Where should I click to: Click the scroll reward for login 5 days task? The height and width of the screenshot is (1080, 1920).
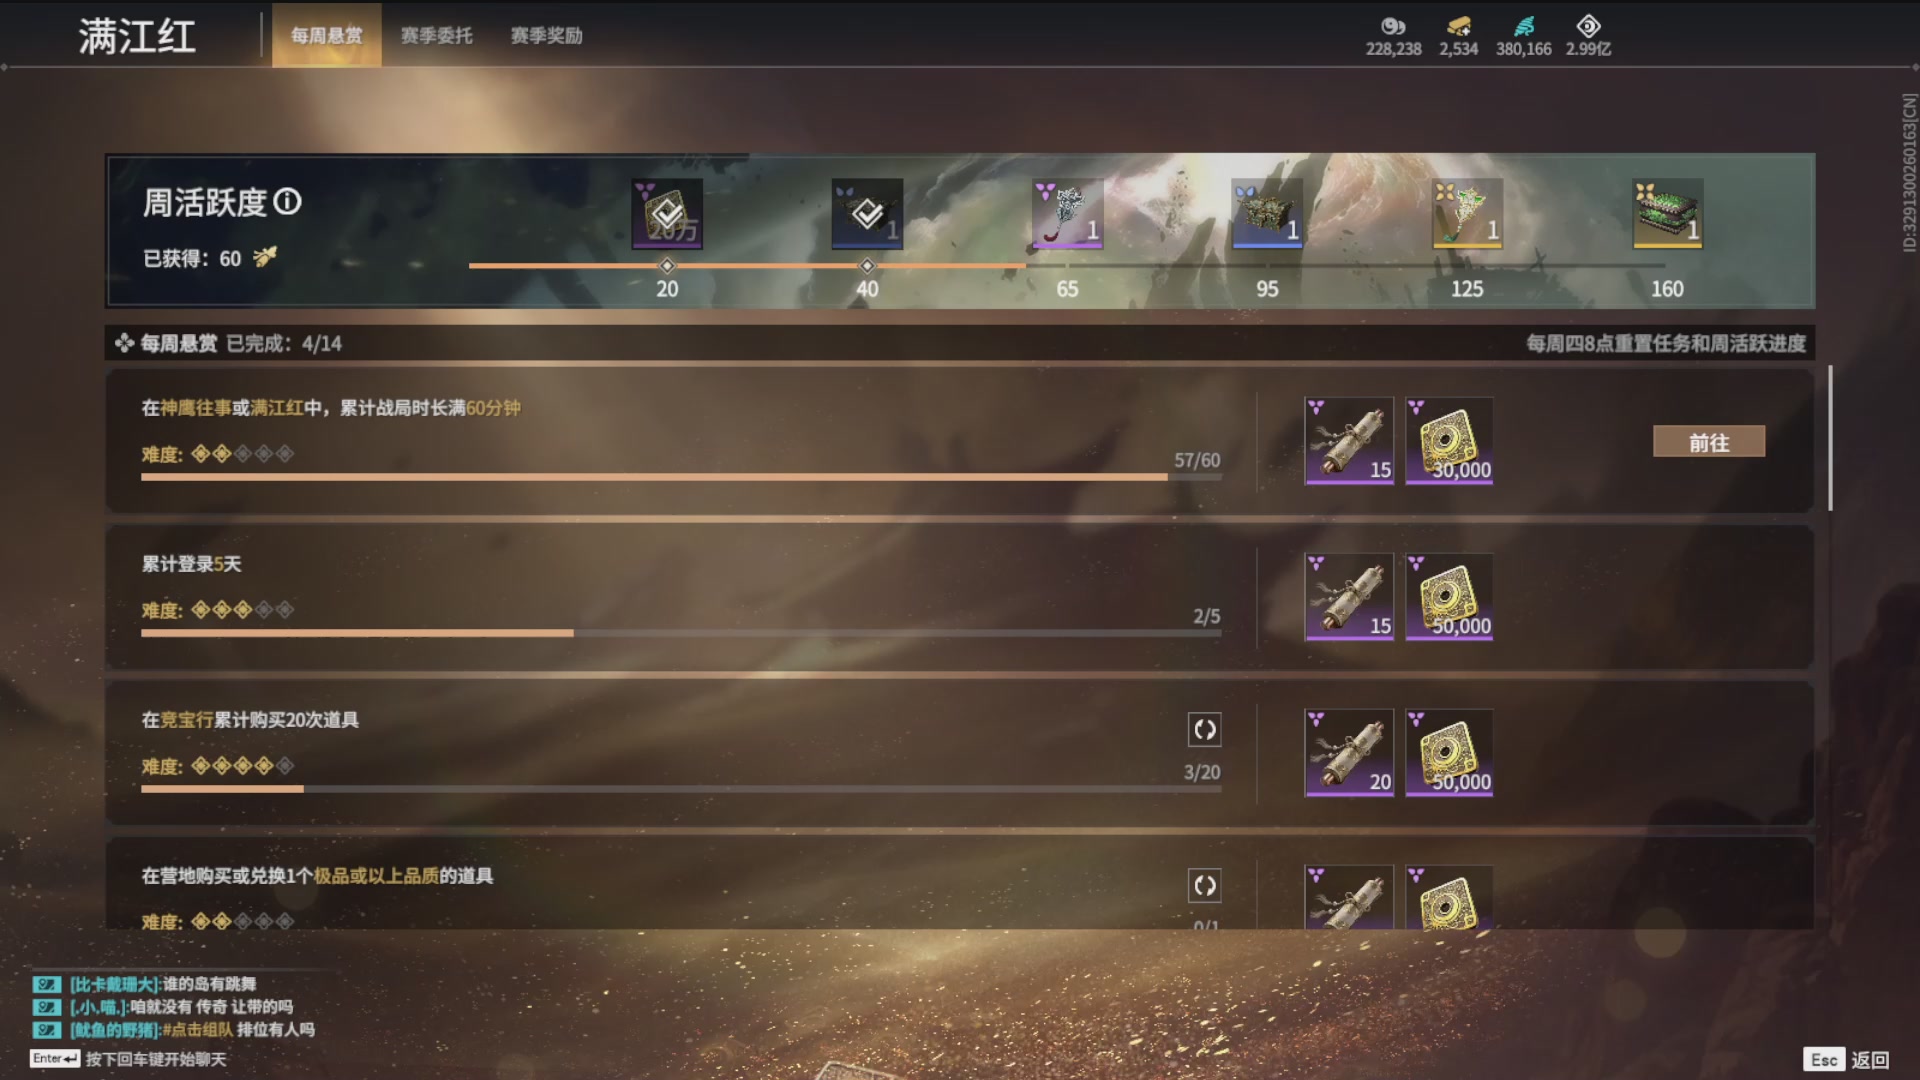click(x=1349, y=597)
